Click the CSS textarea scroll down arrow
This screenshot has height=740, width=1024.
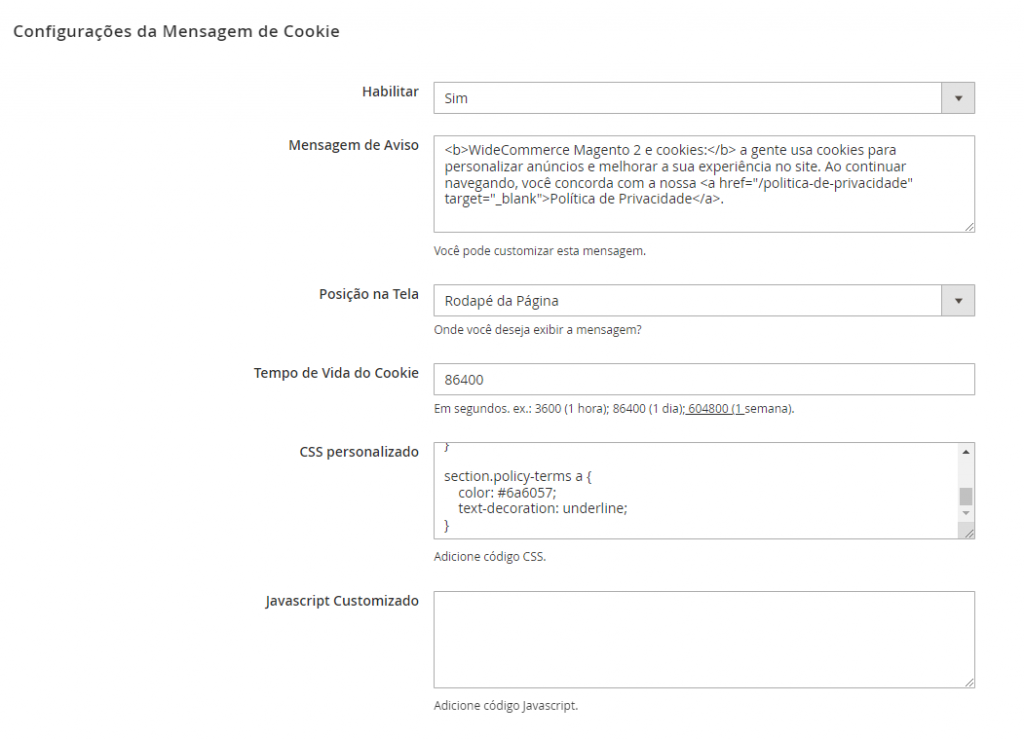pyautogui.click(x=965, y=513)
